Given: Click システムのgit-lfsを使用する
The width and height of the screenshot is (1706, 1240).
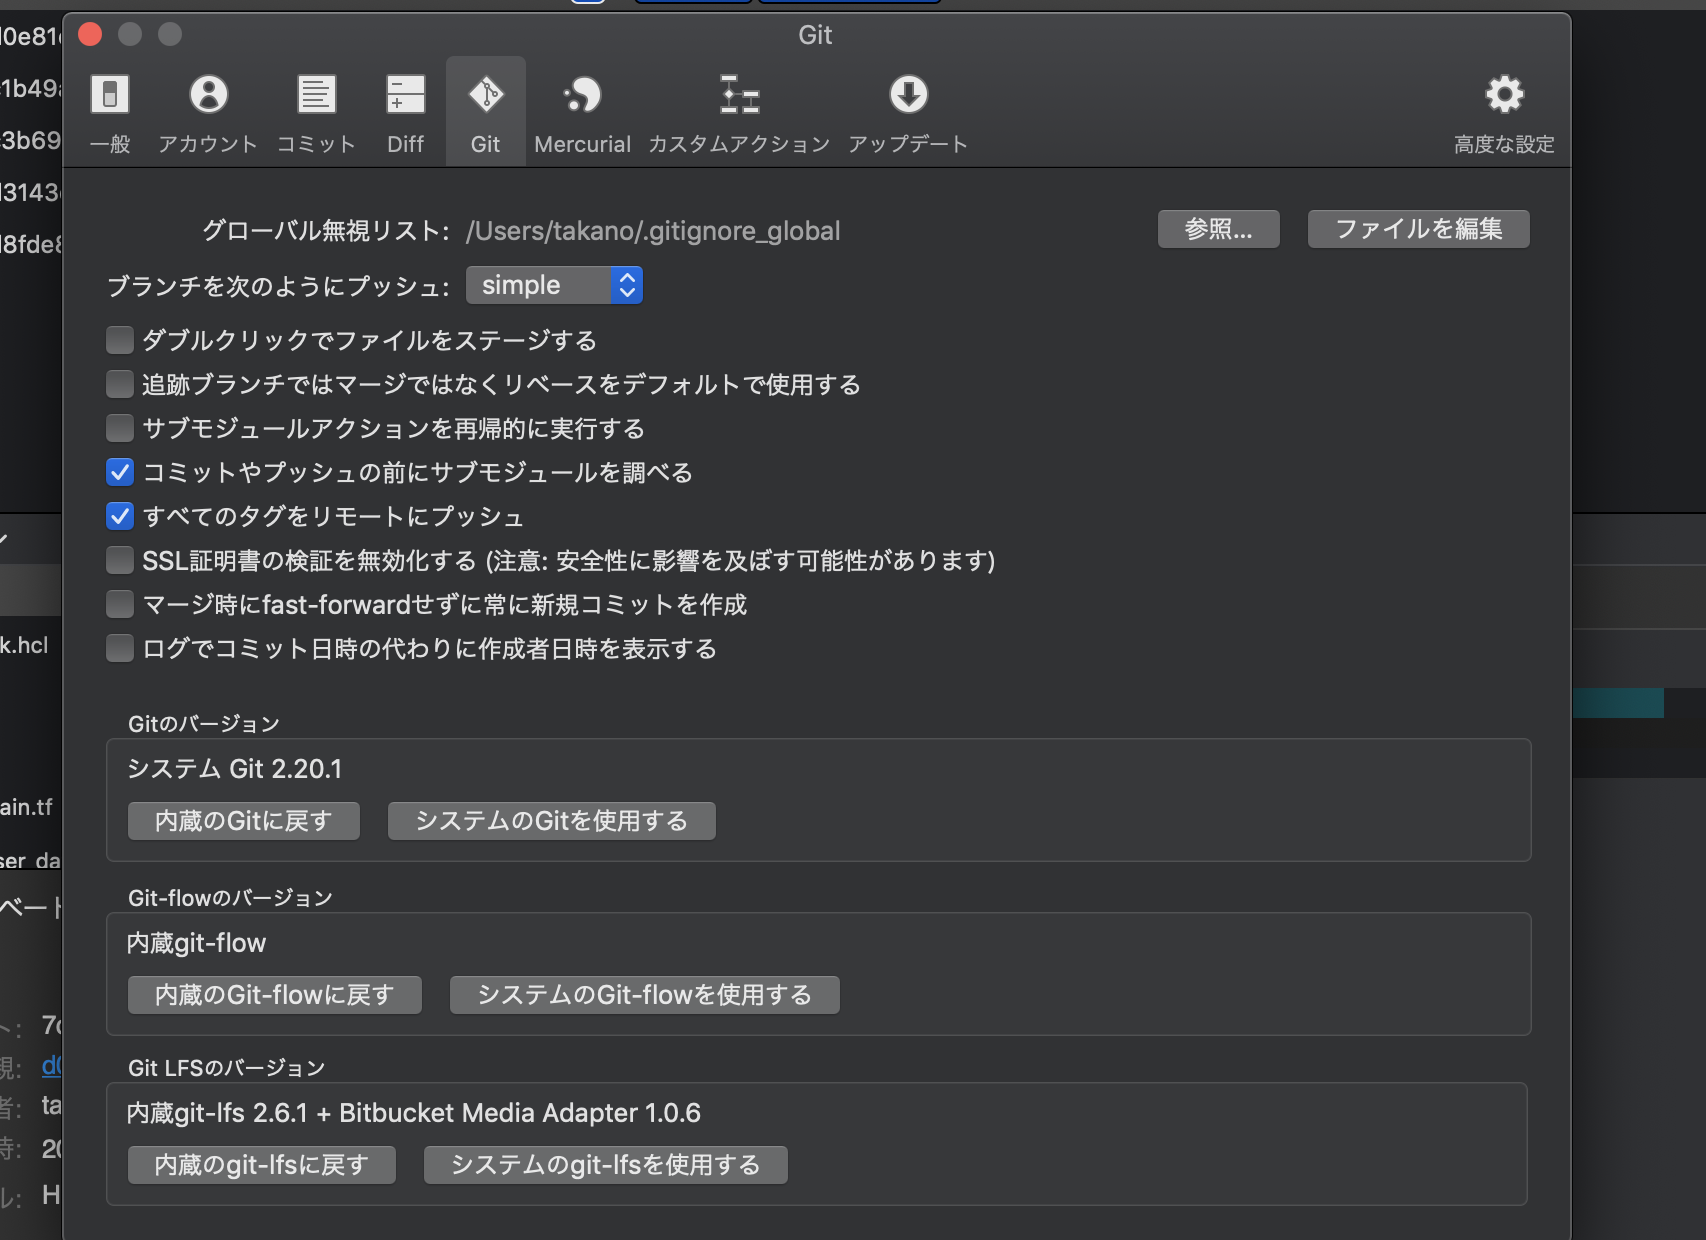Looking at the screenshot, I should (x=605, y=1164).
